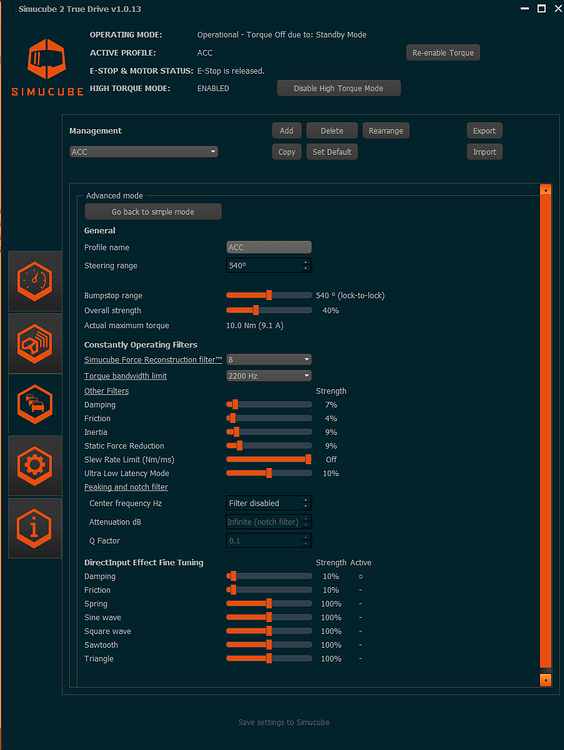Viewport: 564px width, 750px height.
Task: Click Torque bandwidth limit link
Action: tap(125, 375)
